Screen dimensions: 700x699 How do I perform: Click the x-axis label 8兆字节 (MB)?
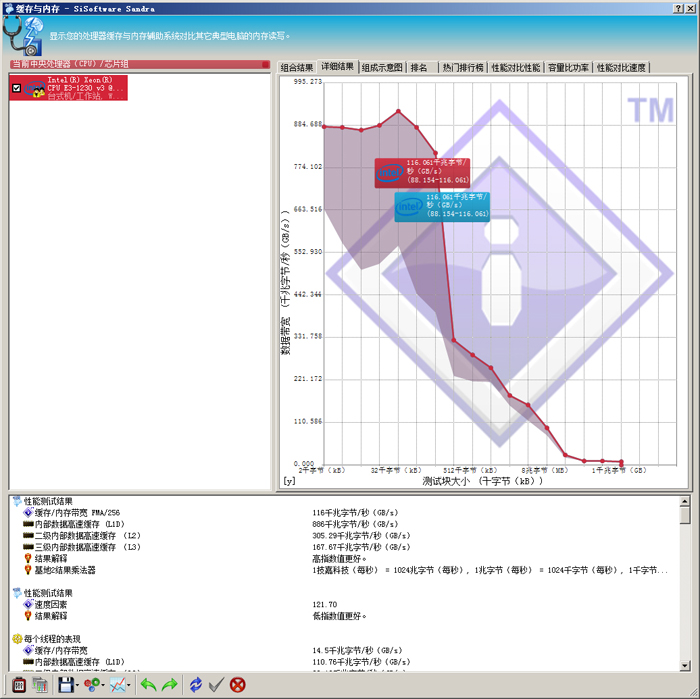coord(544,470)
